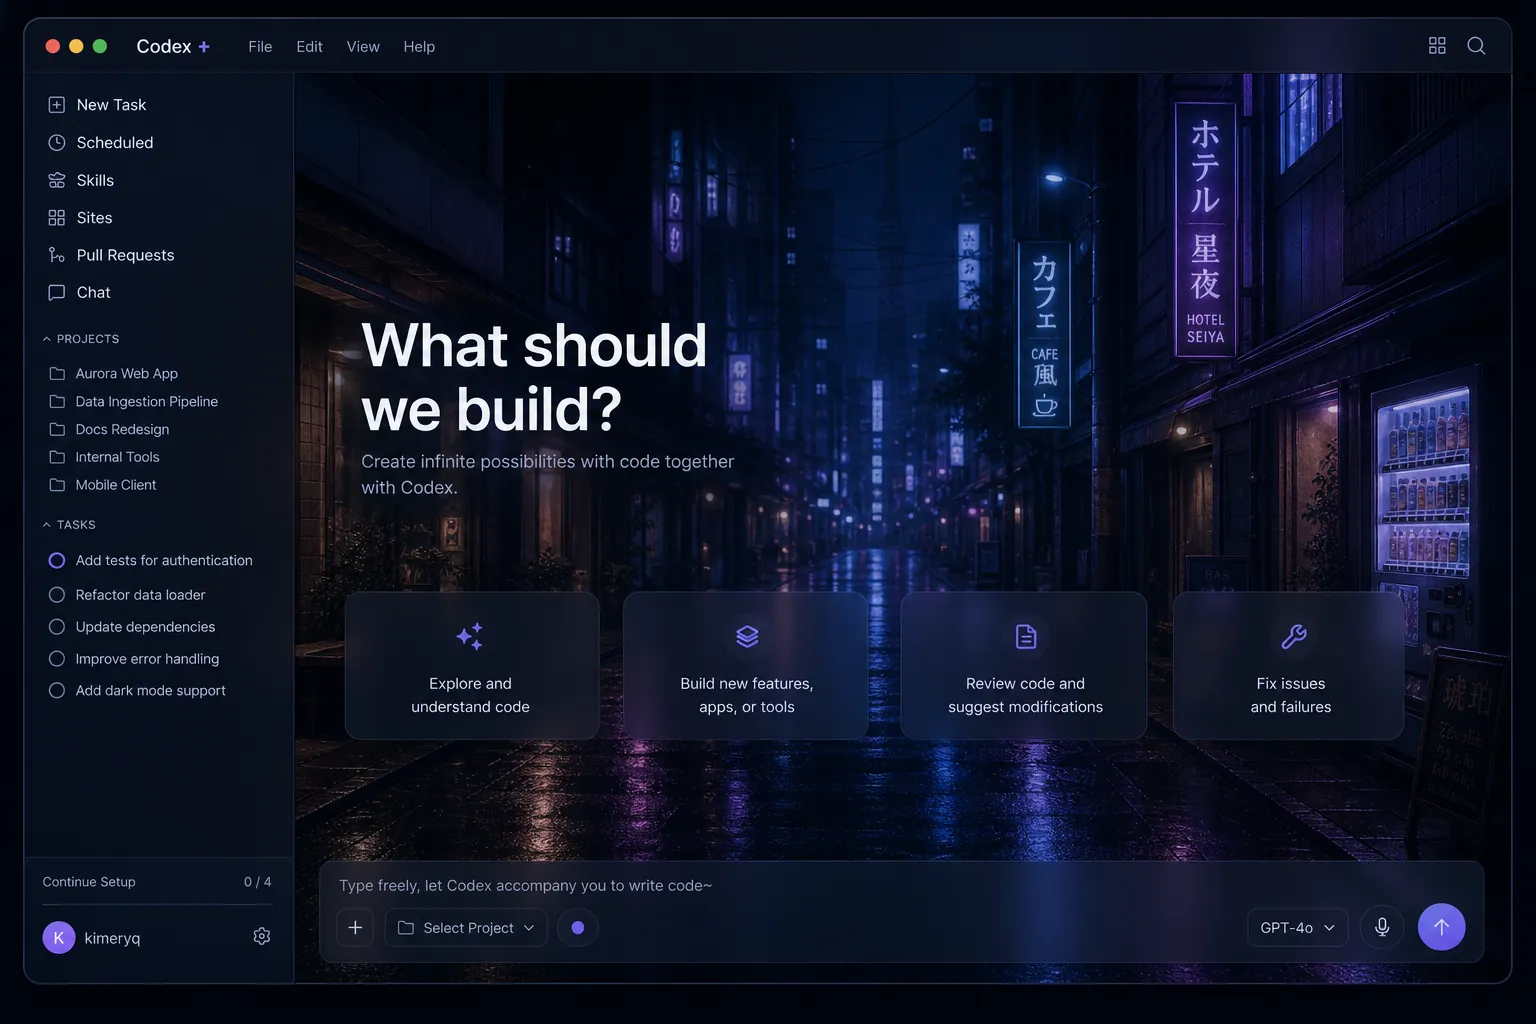1536x1024 pixels.
Task: Click the Skills label in sidebar
Action: coord(95,180)
